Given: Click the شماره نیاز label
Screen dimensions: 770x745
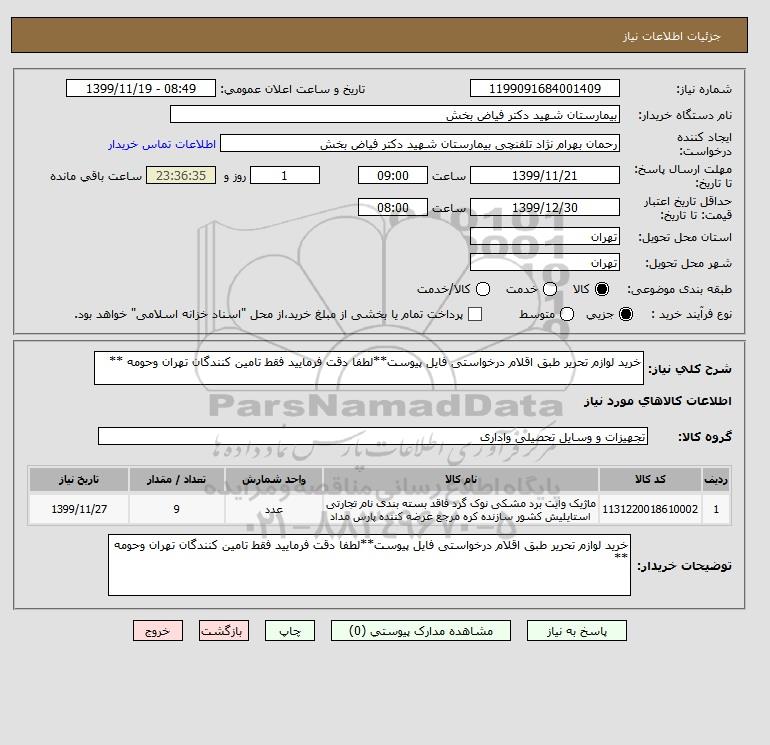Looking at the screenshot, I should pos(704,89).
